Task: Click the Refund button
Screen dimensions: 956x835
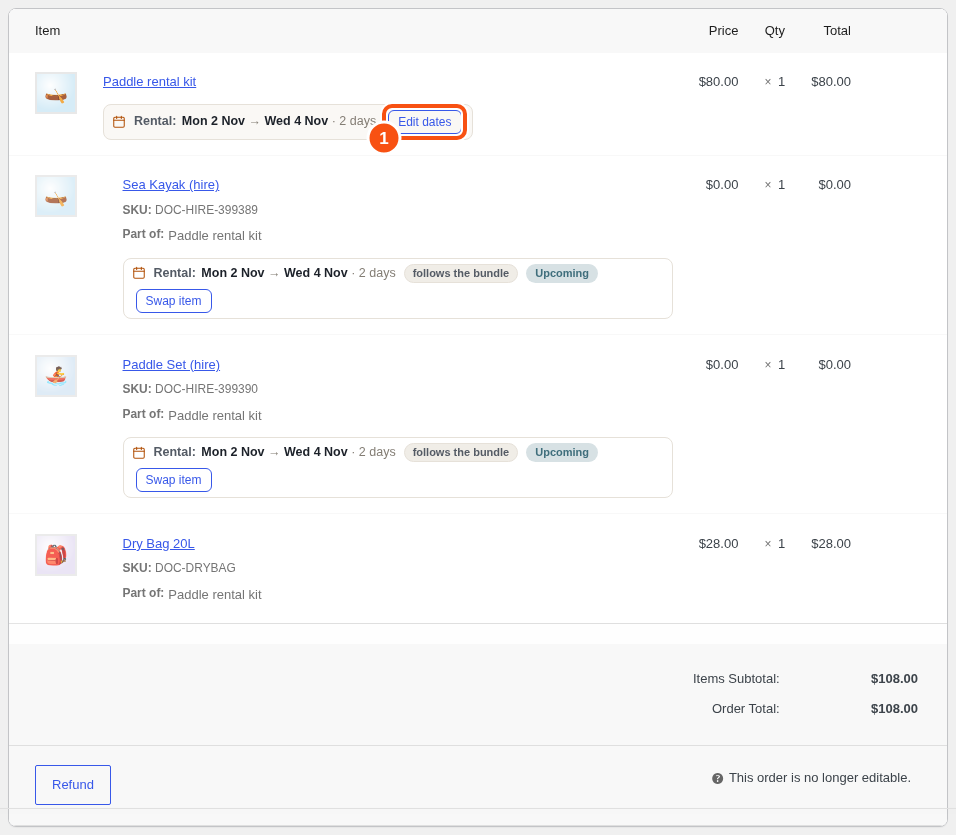Action: 73,785
